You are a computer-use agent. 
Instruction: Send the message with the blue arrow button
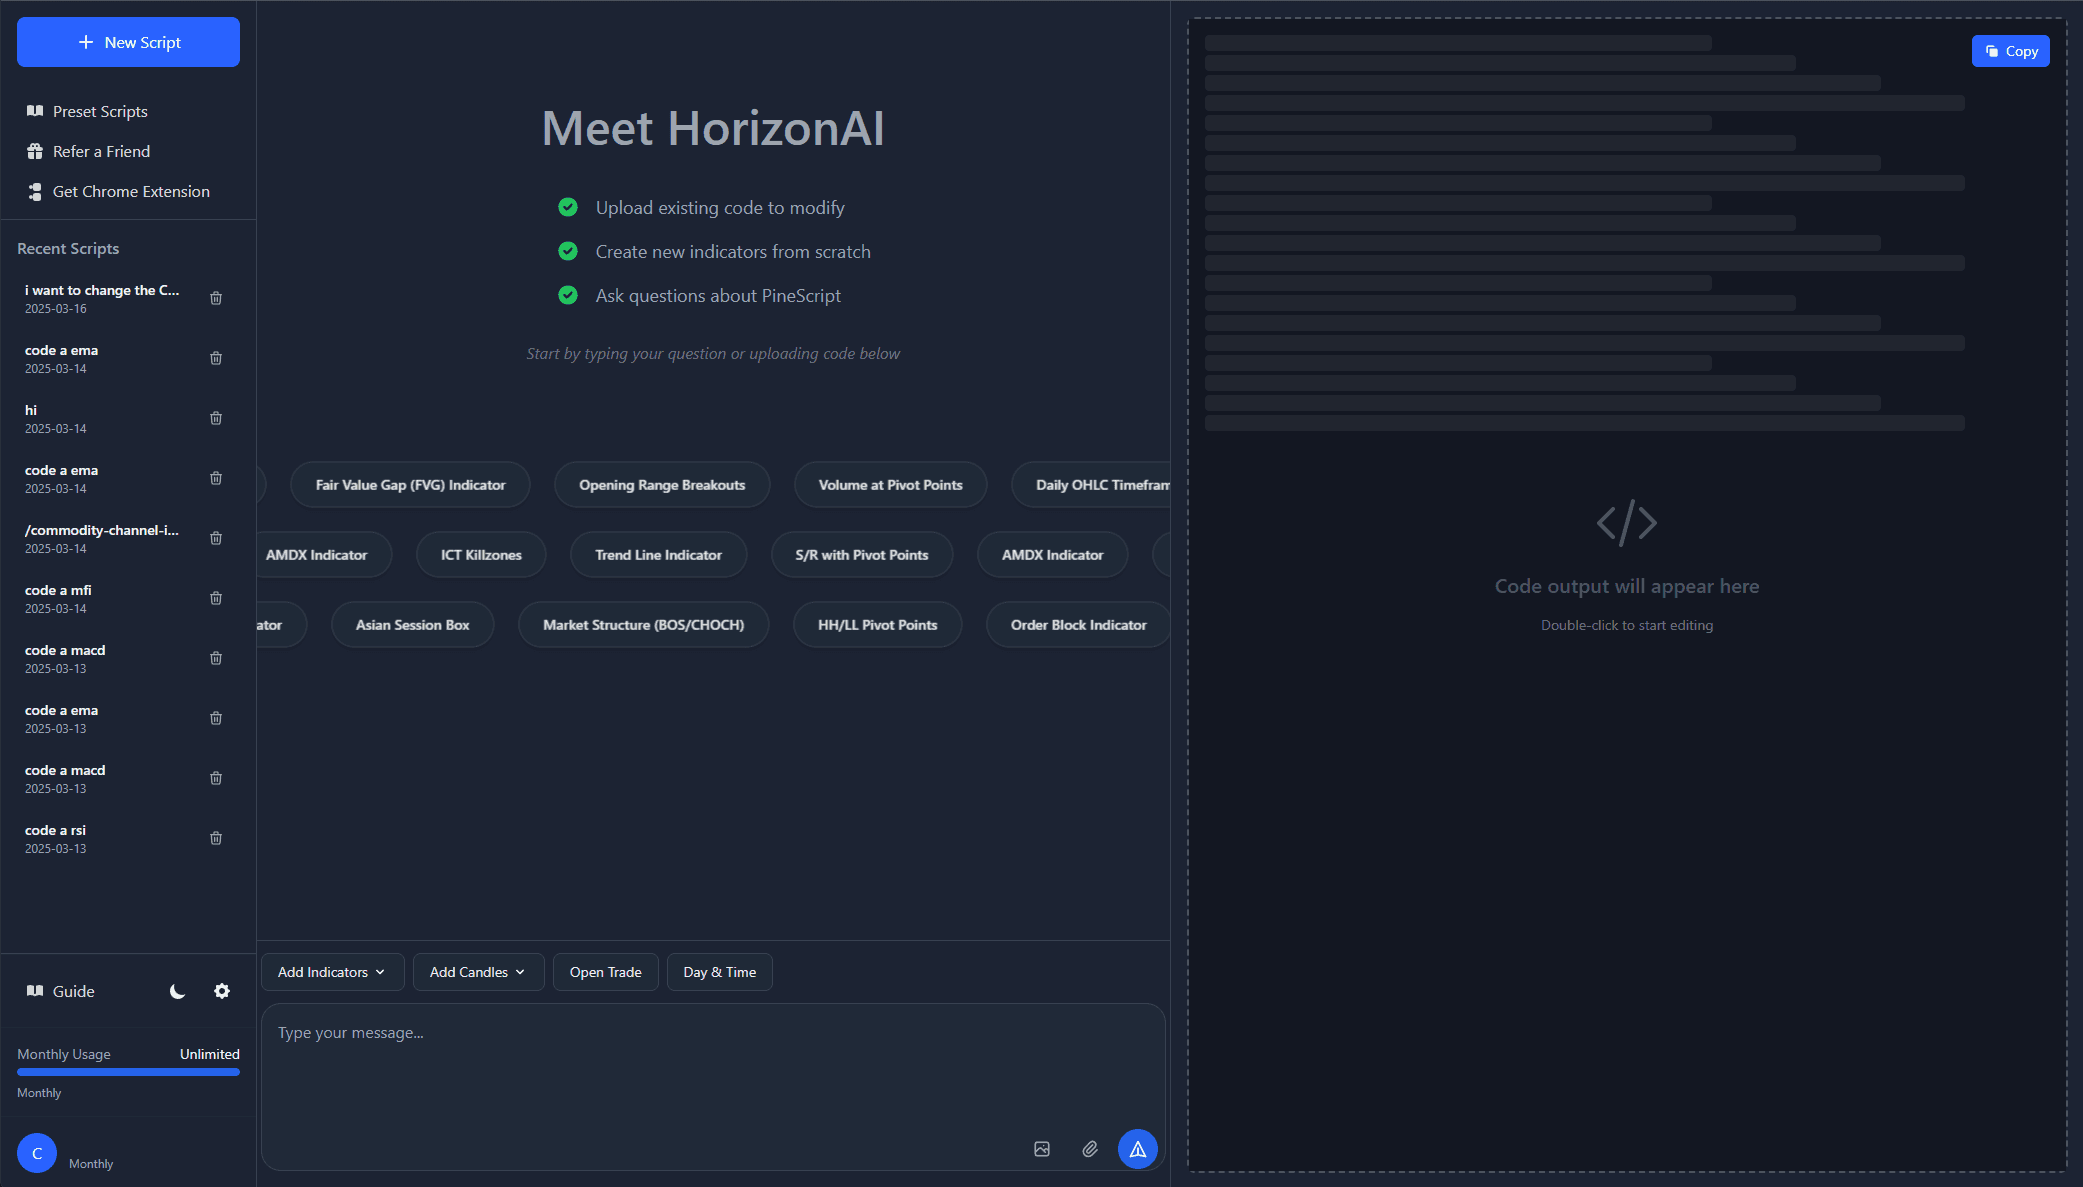coord(1138,1149)
